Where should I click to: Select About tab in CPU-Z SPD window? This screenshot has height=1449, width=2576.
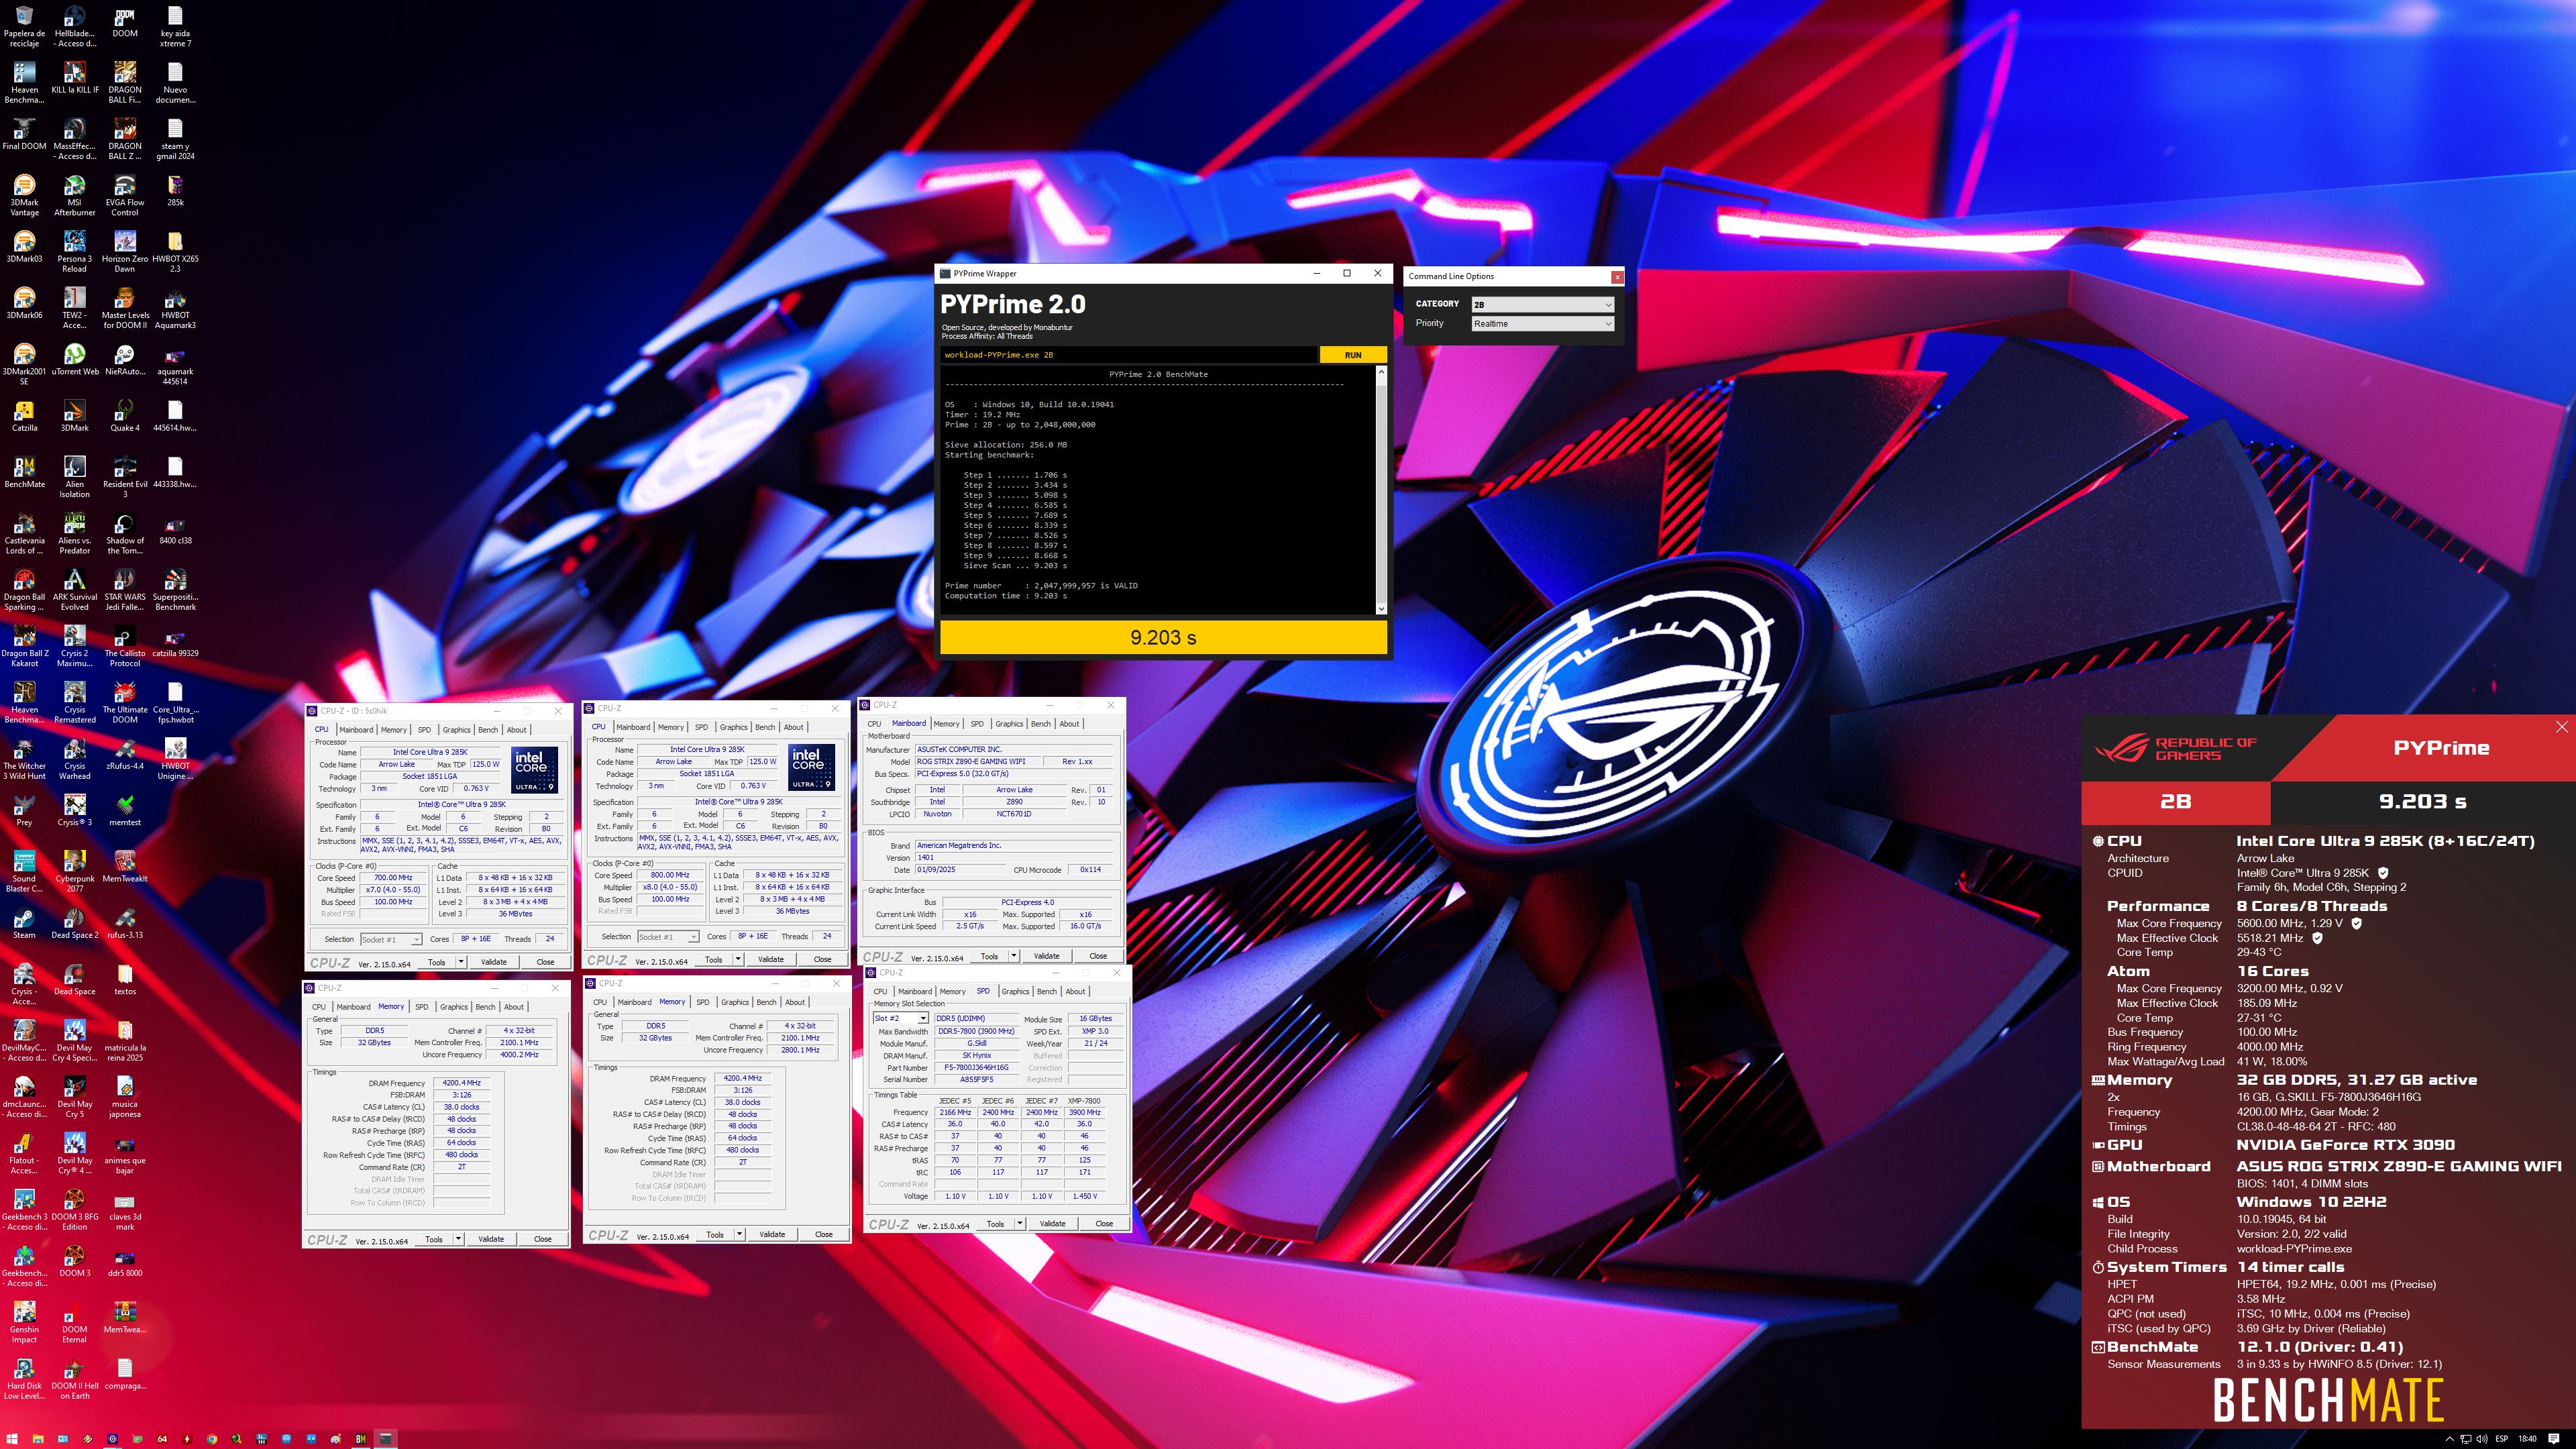1075,992
